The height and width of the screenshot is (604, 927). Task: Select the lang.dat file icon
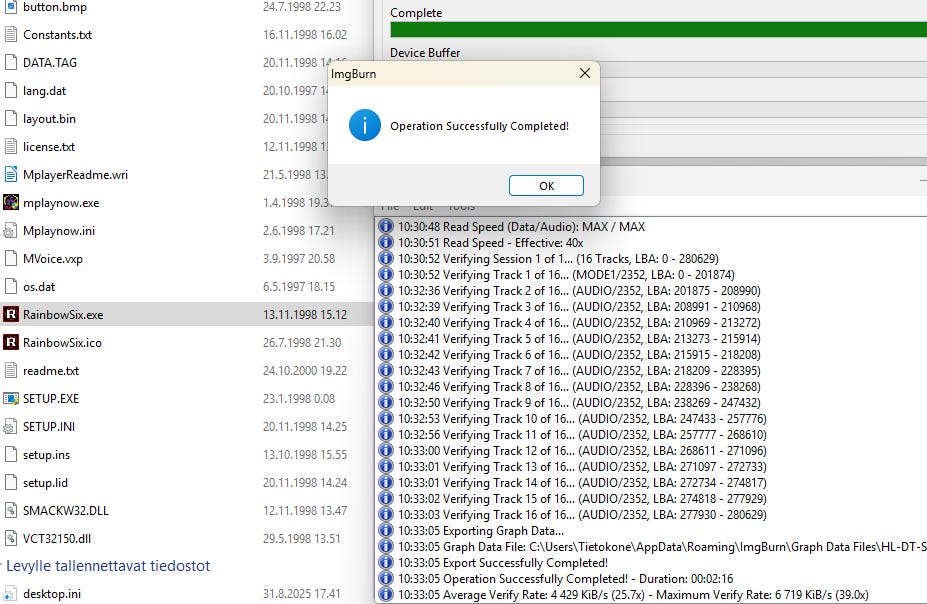(x=10, y=90)
